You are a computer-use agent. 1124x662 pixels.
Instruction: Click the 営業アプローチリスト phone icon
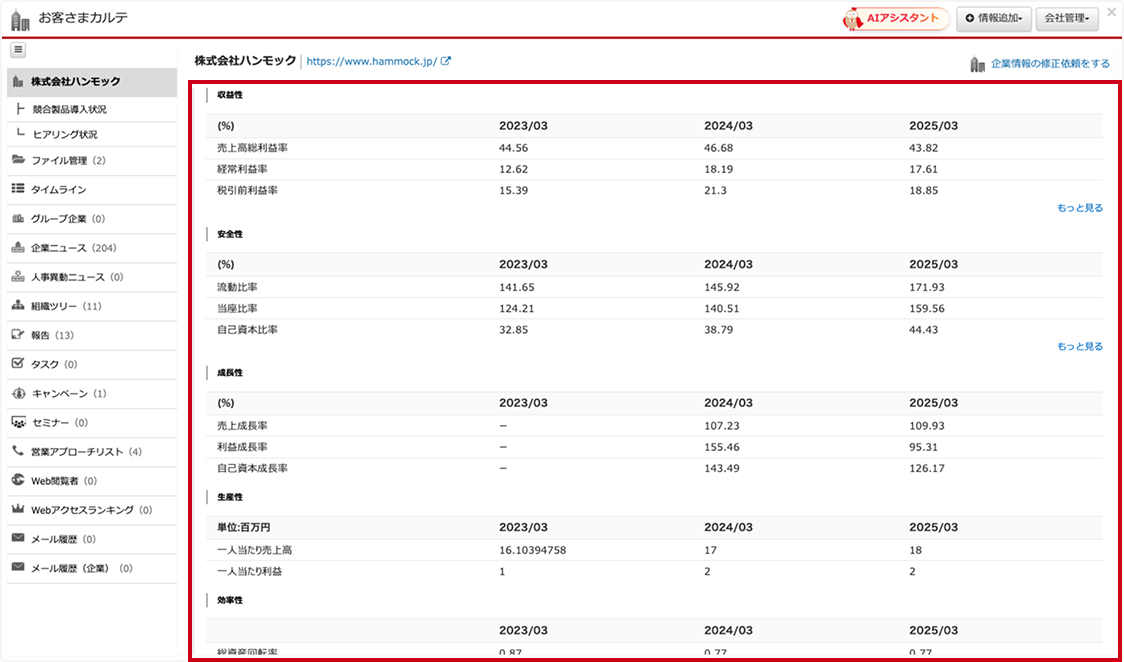(18, 452)
